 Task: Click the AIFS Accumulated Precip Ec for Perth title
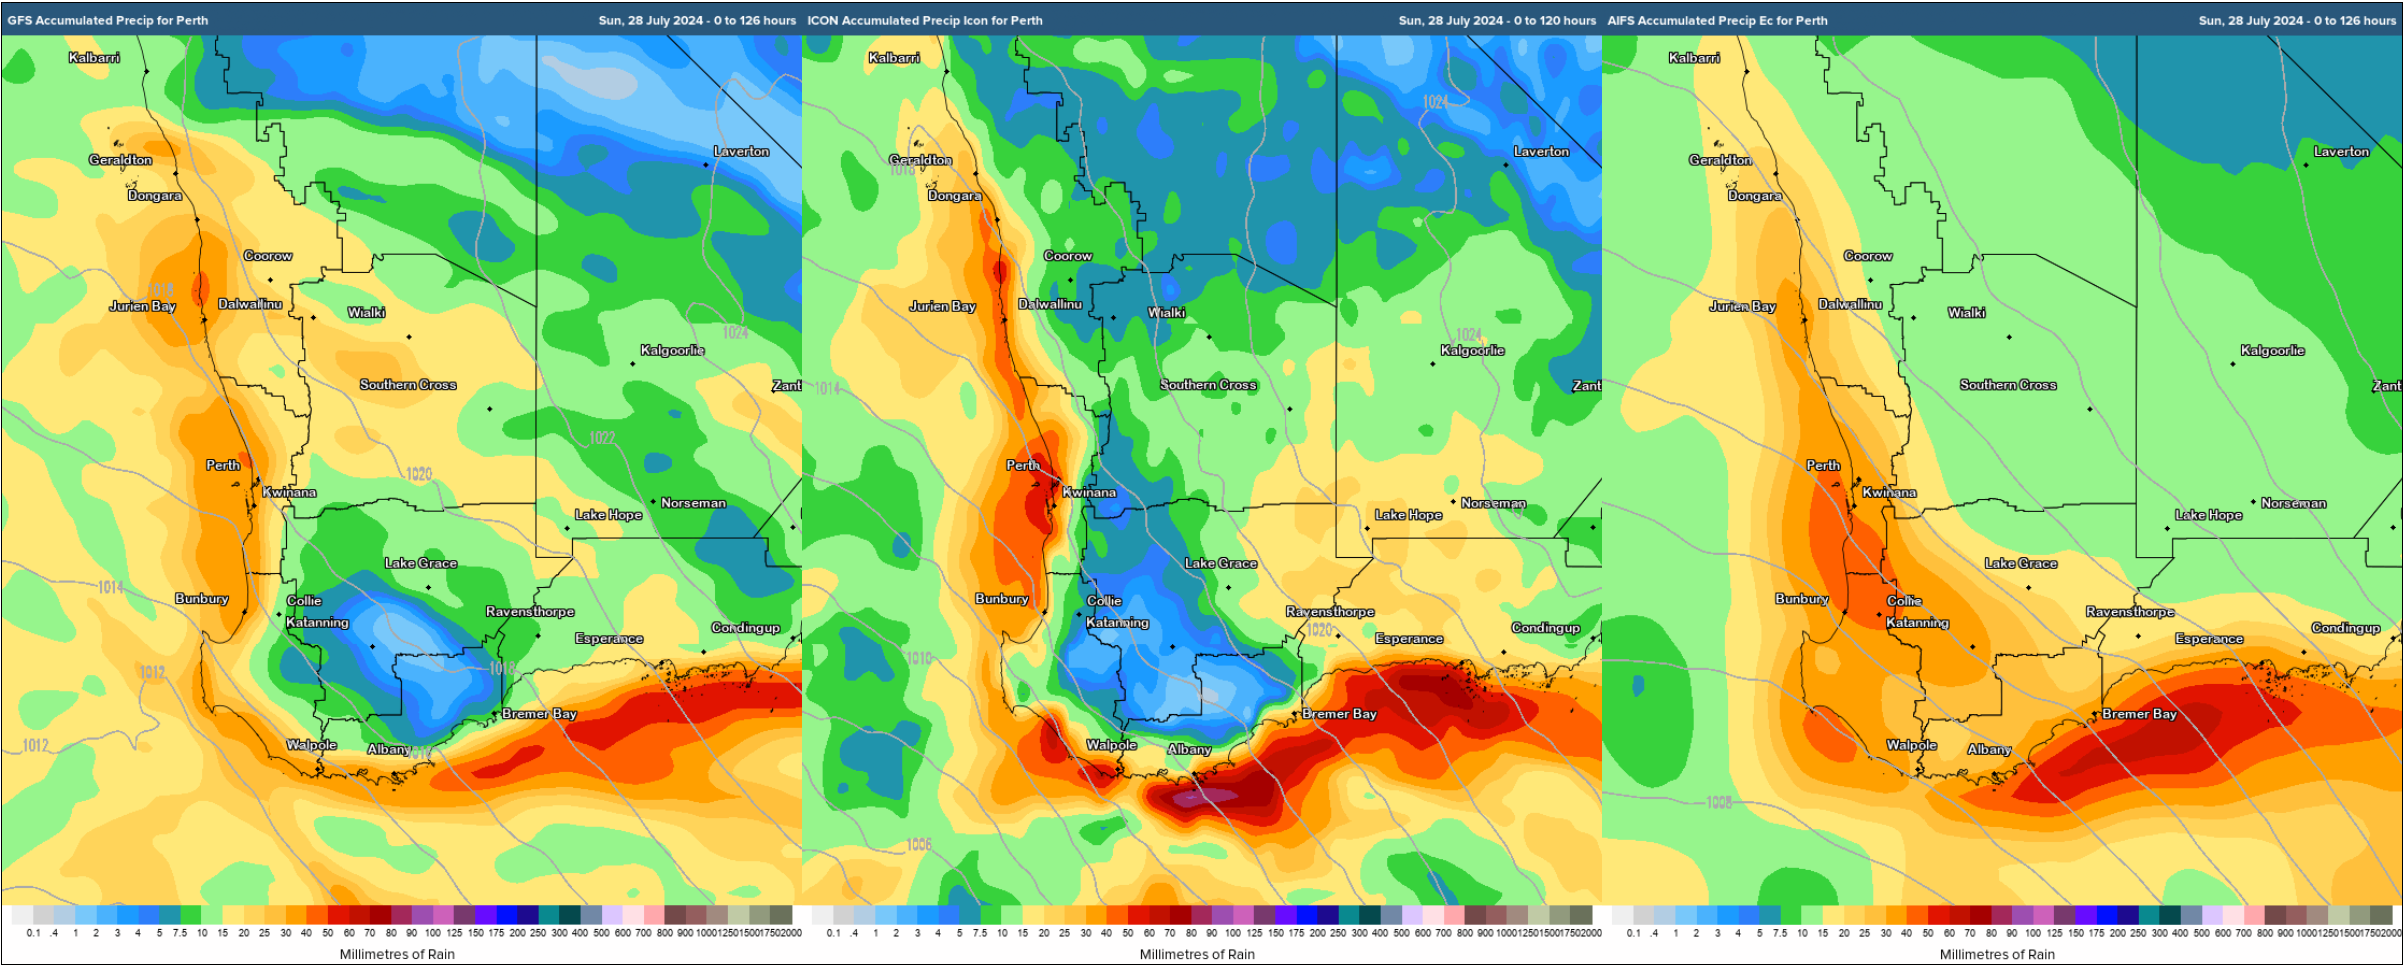coord(1717,20)
